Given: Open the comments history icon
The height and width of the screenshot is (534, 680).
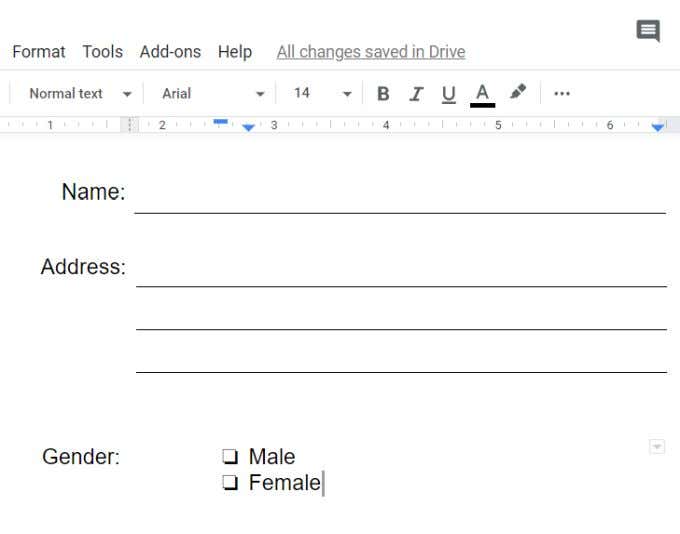Looking at the screenshot, I should click(648, 31).
